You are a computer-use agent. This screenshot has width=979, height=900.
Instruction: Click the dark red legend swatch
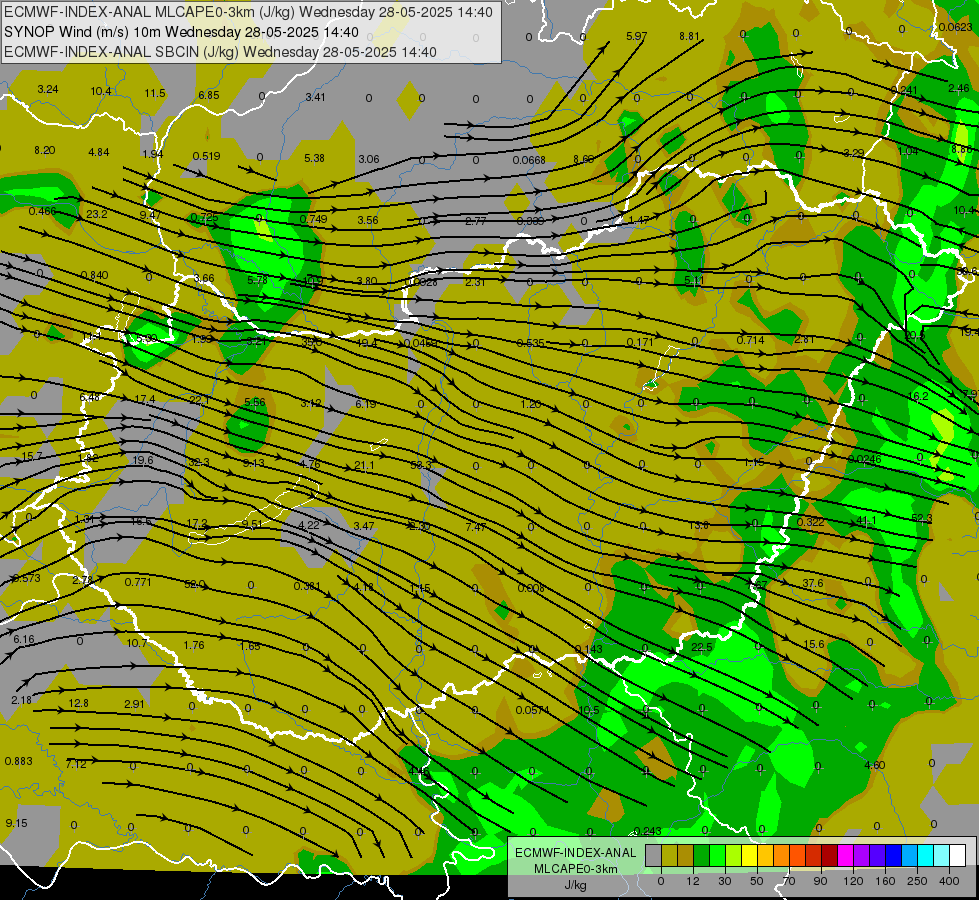coord(830,855)
